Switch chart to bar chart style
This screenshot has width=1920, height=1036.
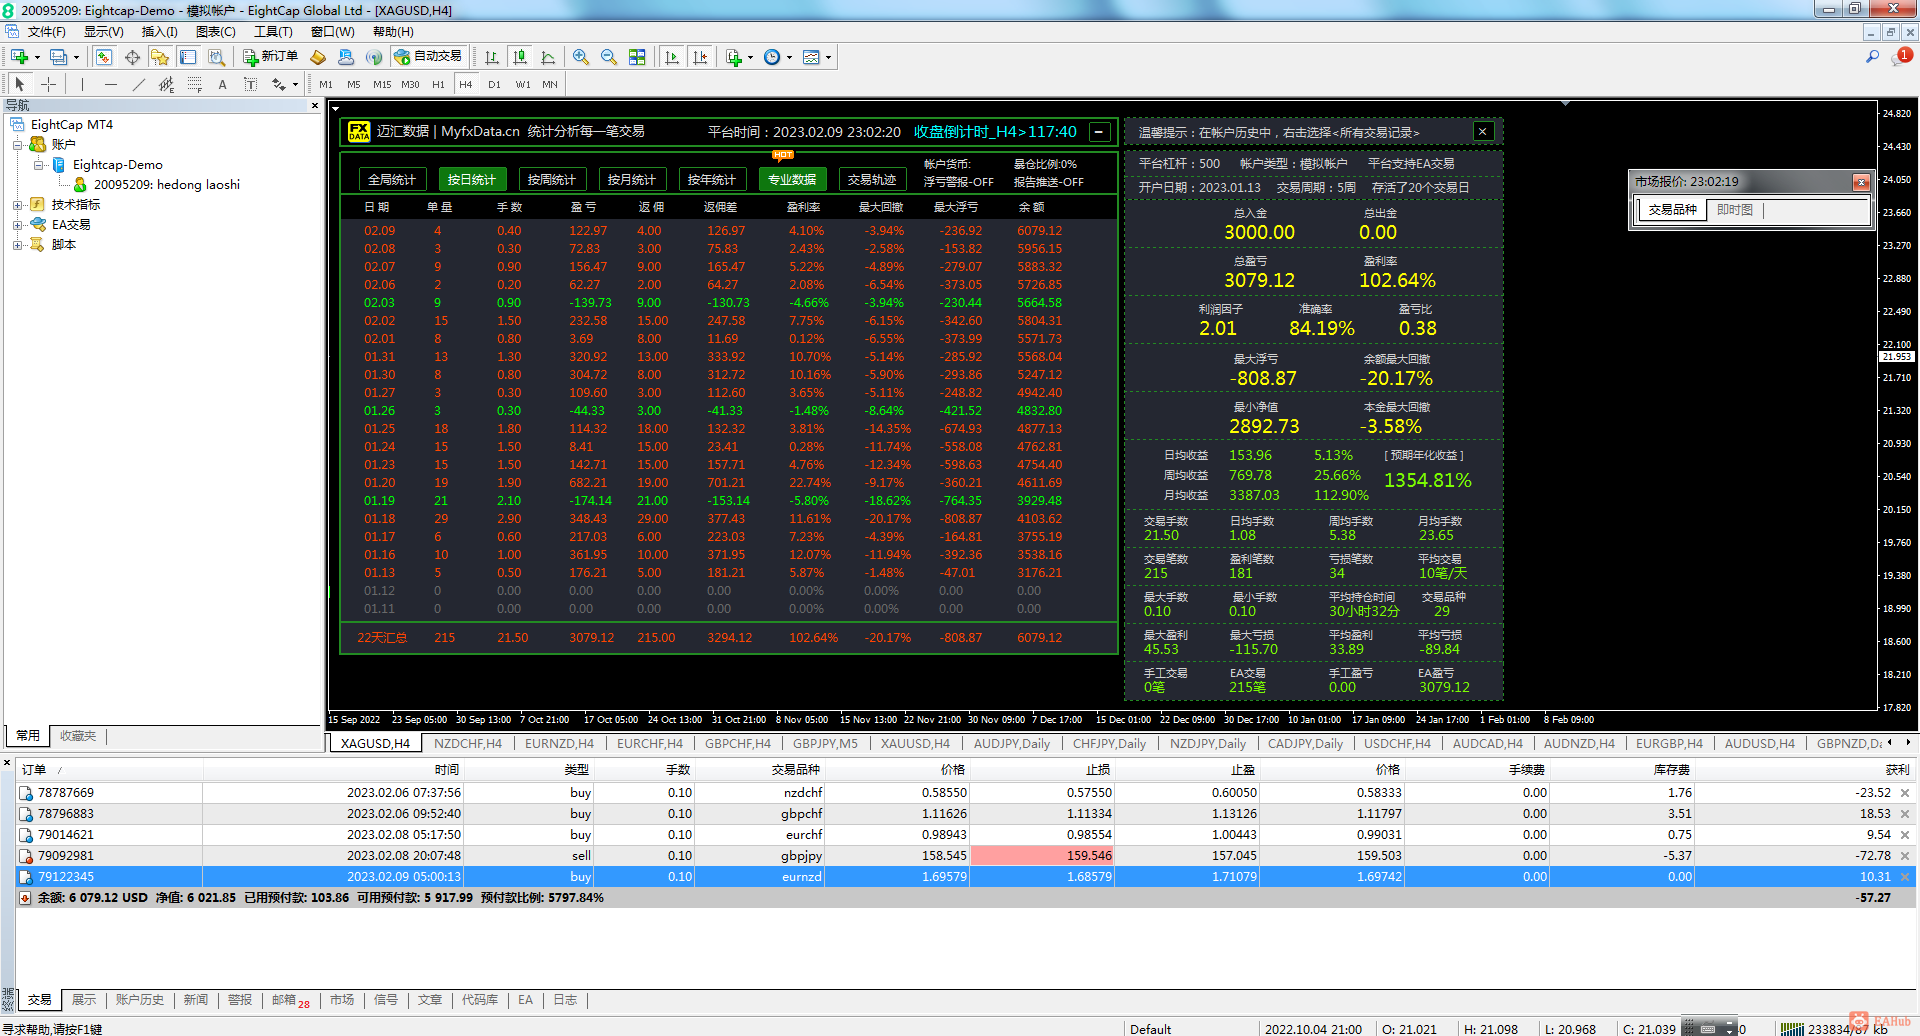tap(492, 57)
